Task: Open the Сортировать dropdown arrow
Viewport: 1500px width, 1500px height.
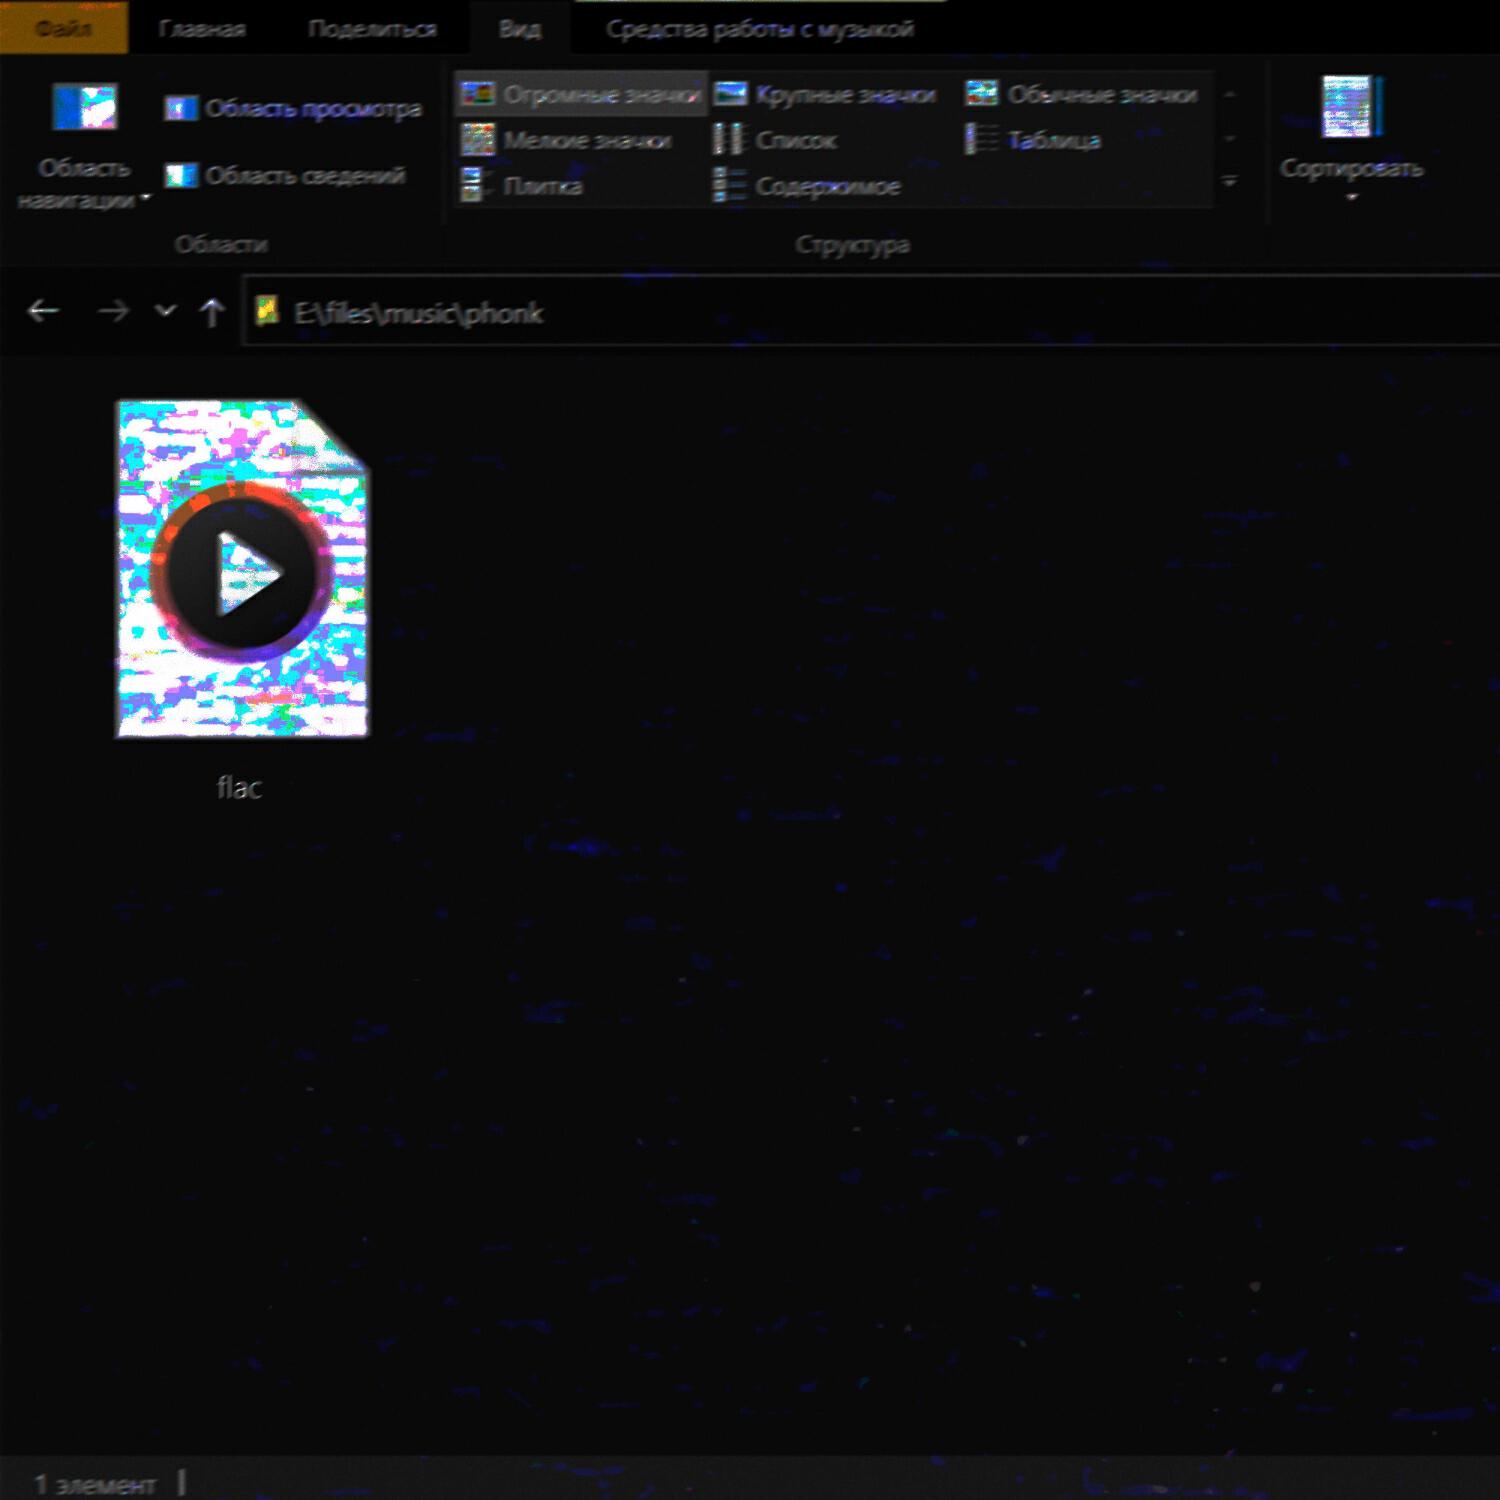Action: (x=1351, y=198)
